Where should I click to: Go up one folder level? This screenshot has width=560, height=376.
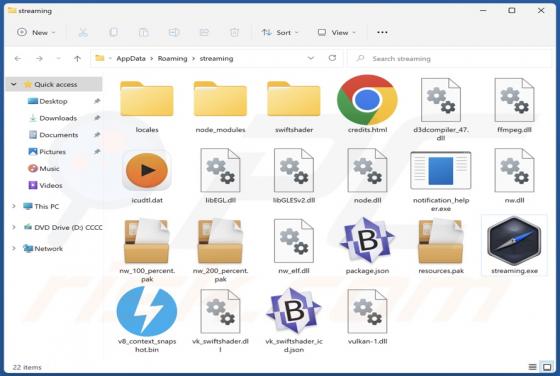[78, 59]
